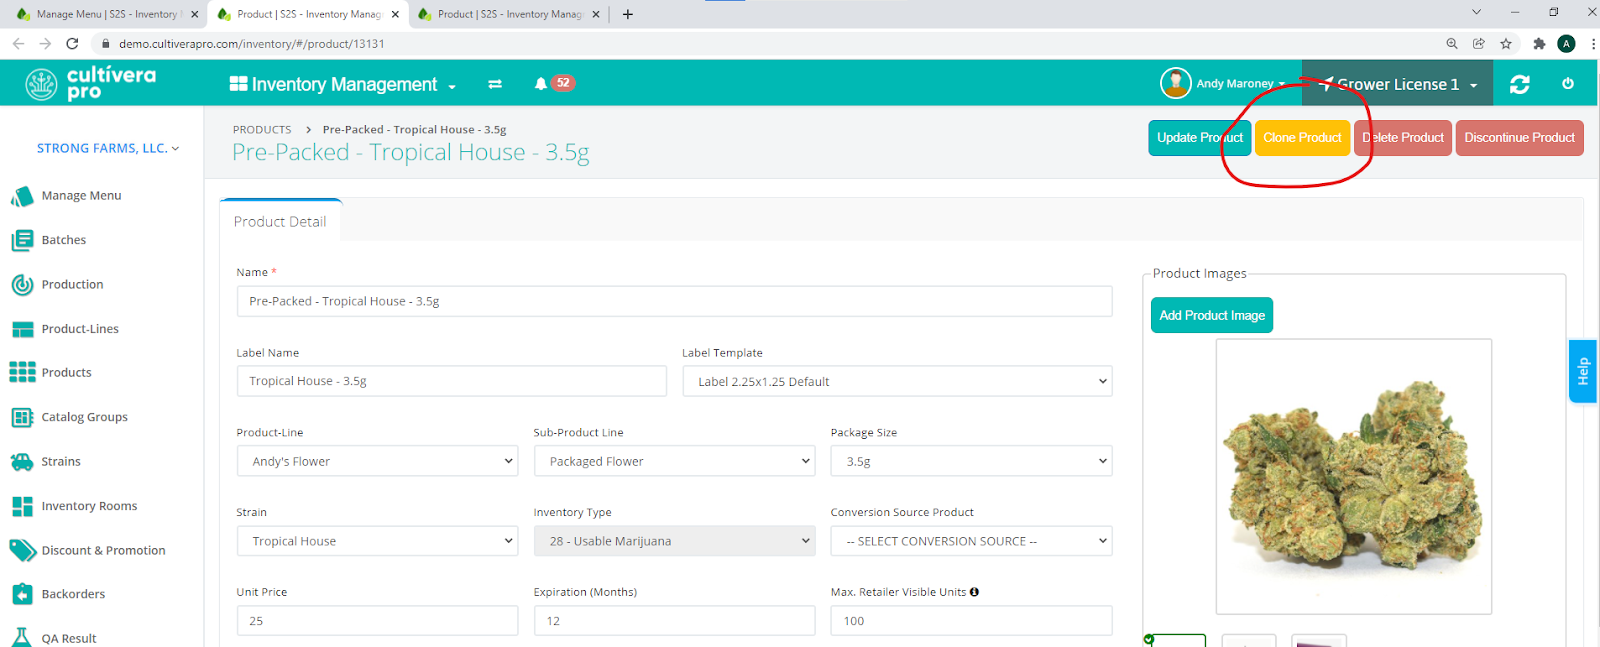Click the Label Name input field
Viewport: 1600px width, 647px height.
pyautogui.click(x=451, y=381)
